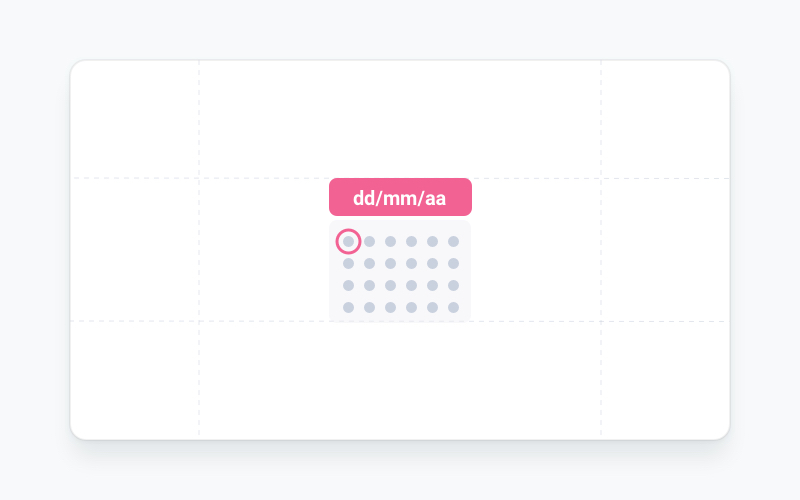The width and height of the screenshot is (800, 500).
Task: Select last dot in the third row
Action: 453,285
